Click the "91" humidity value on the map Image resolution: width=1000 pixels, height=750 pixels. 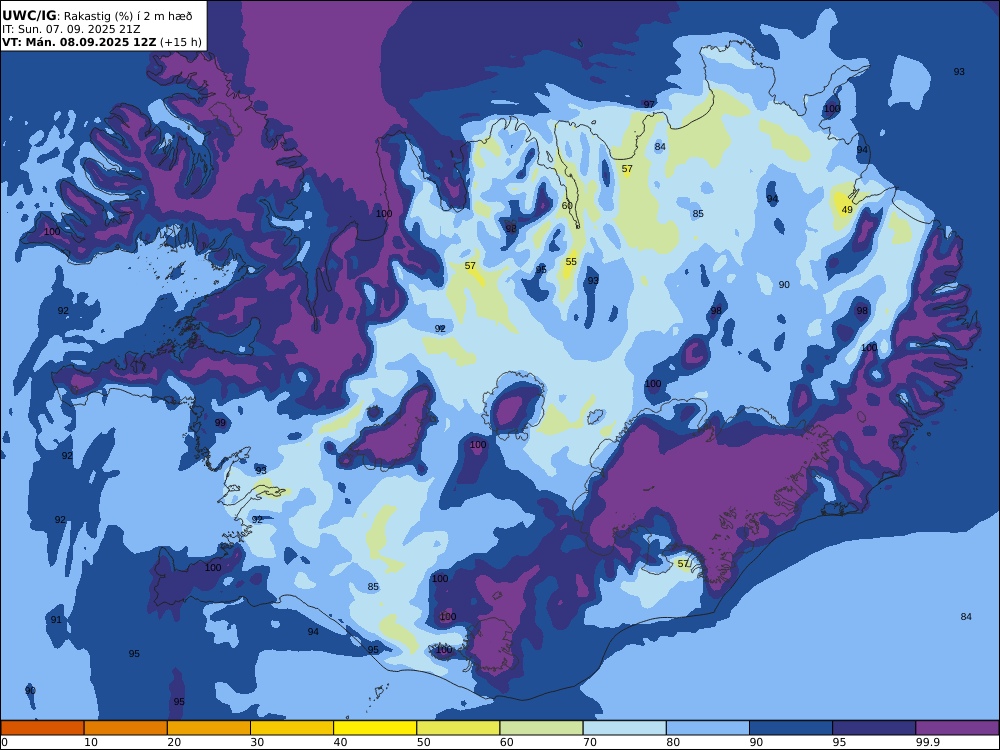(56, 619)
